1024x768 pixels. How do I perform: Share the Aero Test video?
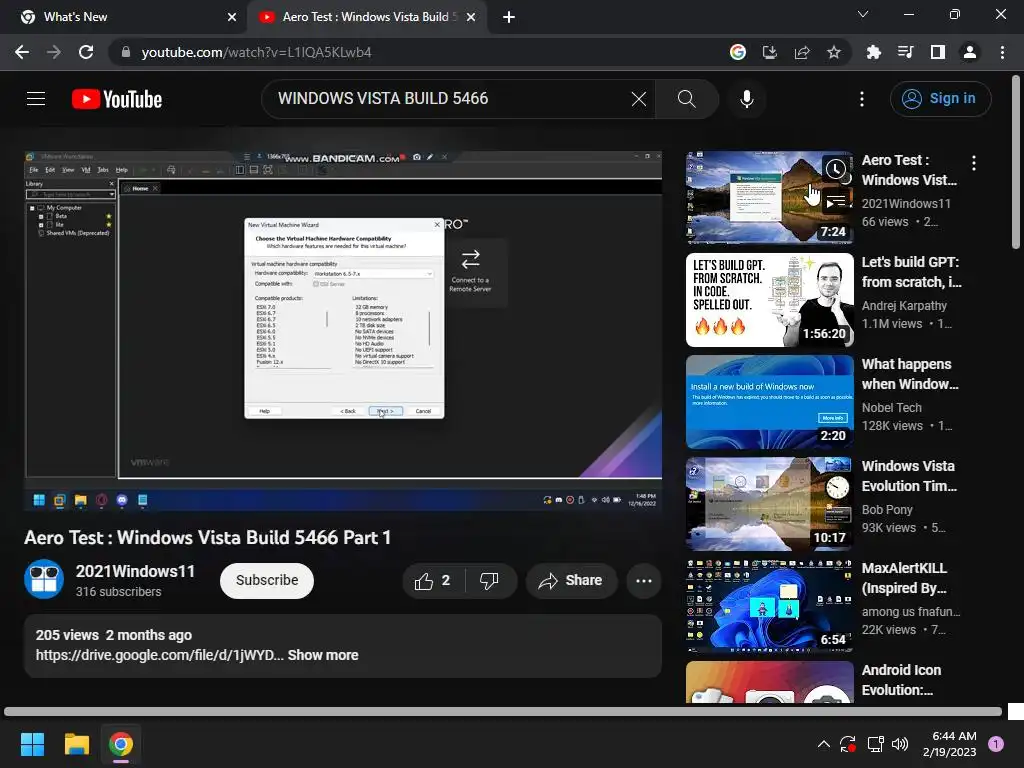coord(571,581)
